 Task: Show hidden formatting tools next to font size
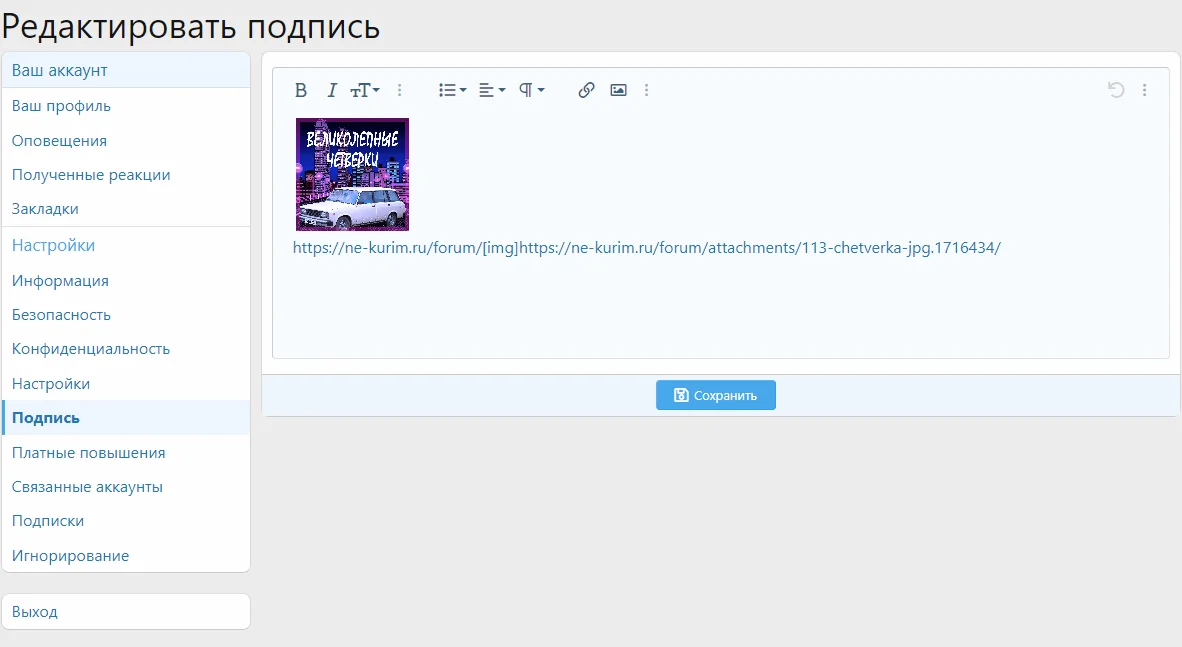(400, 89)
